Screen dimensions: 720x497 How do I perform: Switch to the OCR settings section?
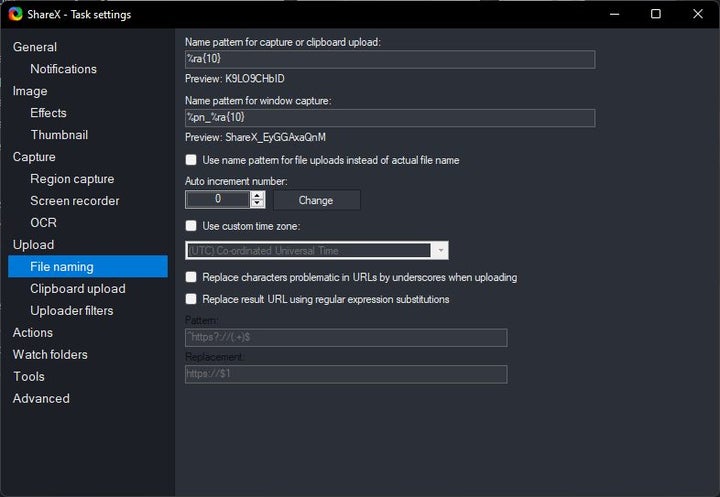point(43,223)
